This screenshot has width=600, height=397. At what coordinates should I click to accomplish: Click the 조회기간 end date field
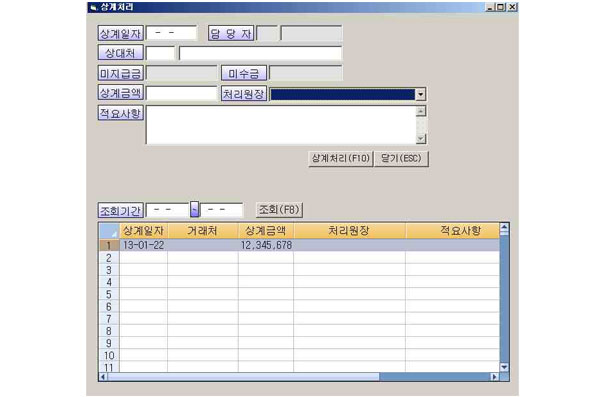pos(222,210)
